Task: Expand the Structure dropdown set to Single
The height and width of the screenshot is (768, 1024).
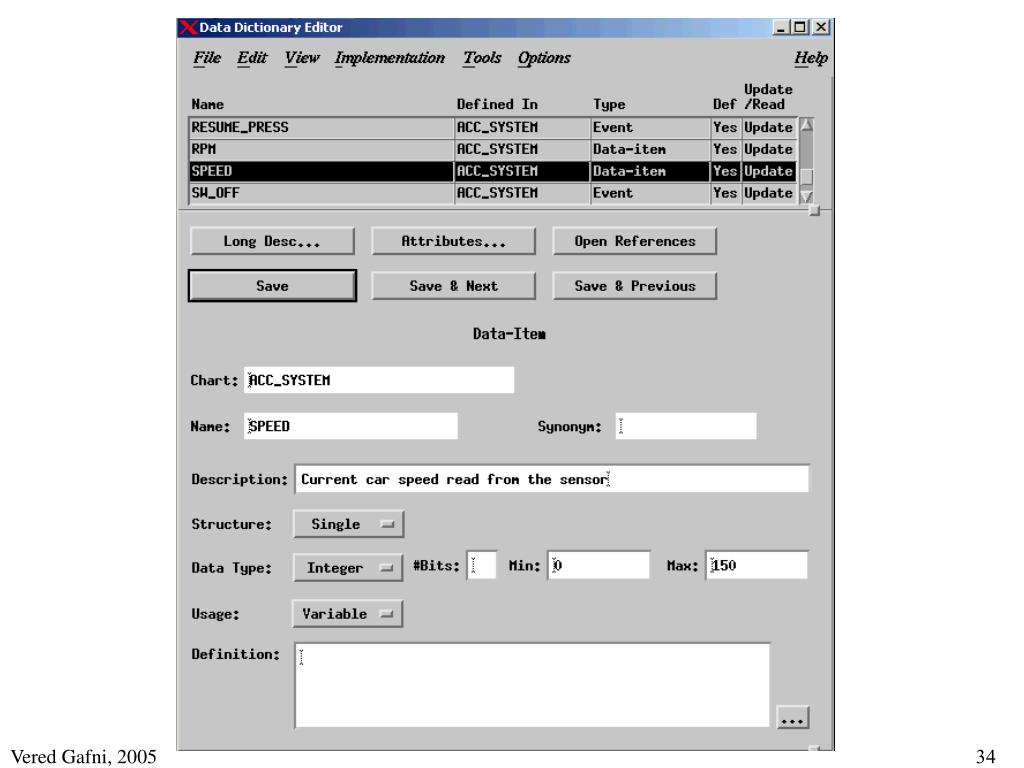Action: [349, 524]
